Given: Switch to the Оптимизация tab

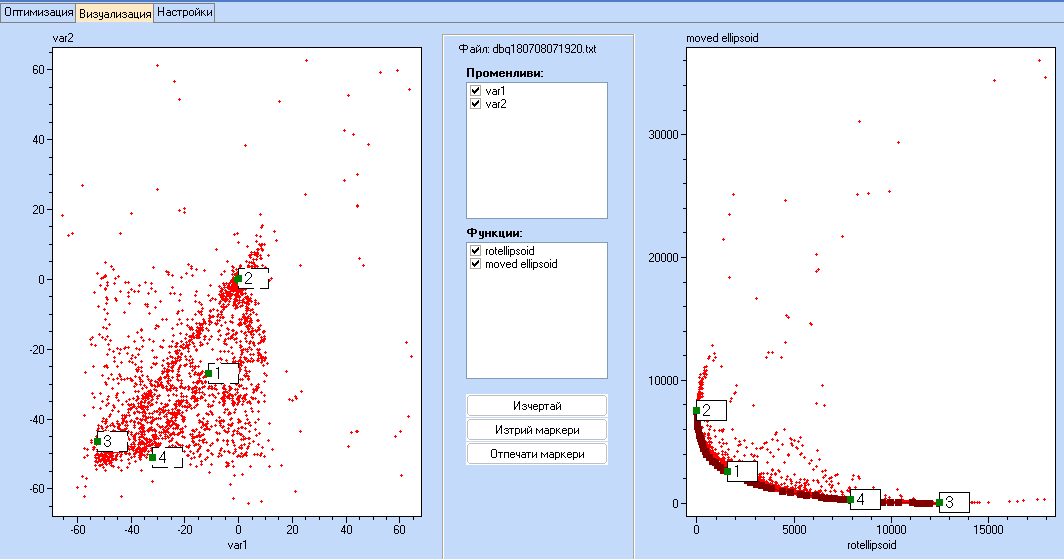Looking at the screenshot, I should (38, 13).
